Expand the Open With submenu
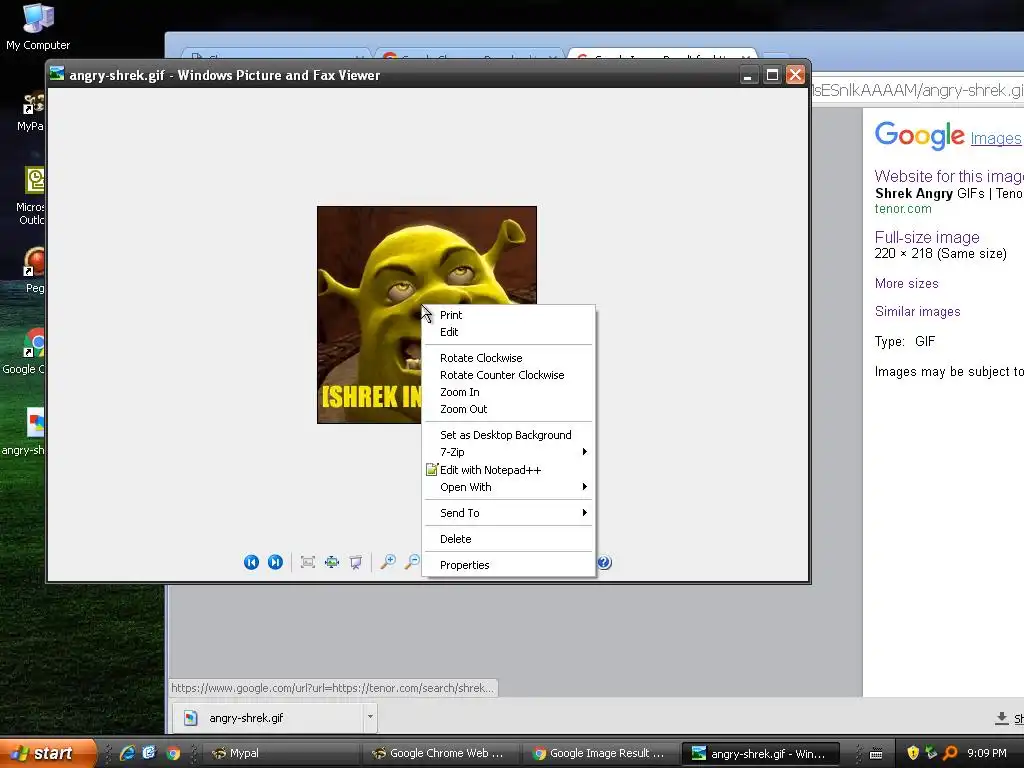 [509, 487]
